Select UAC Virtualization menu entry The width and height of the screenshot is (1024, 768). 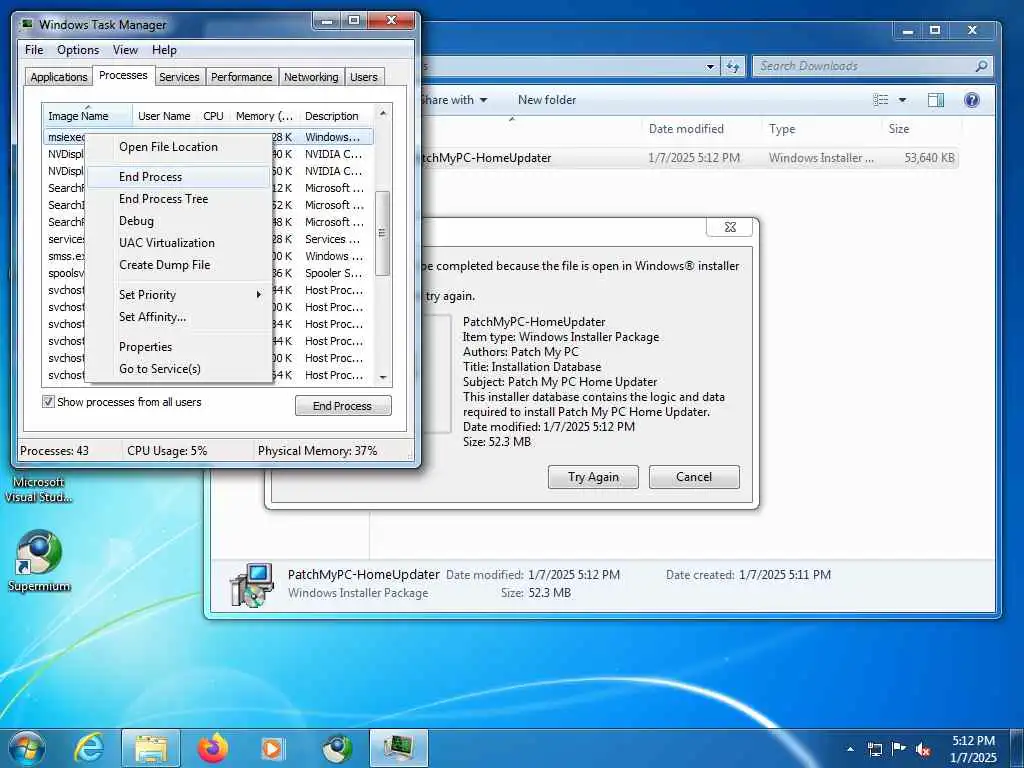(178, 243)
